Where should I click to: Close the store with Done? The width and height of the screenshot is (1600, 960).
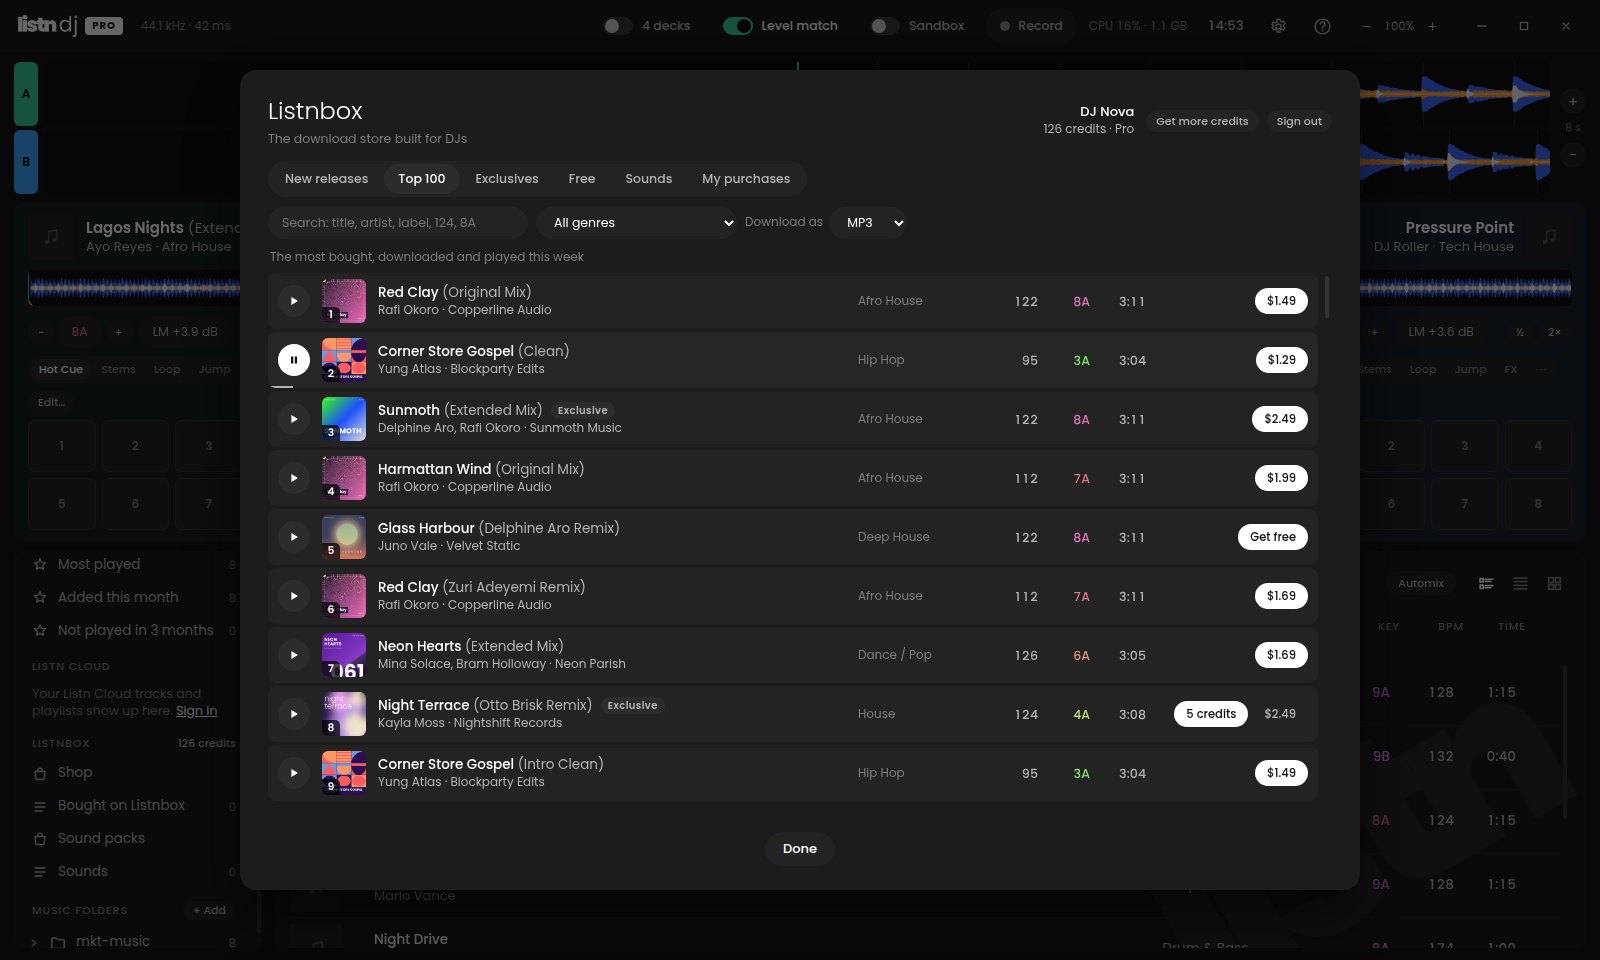[x=800, y=849]
